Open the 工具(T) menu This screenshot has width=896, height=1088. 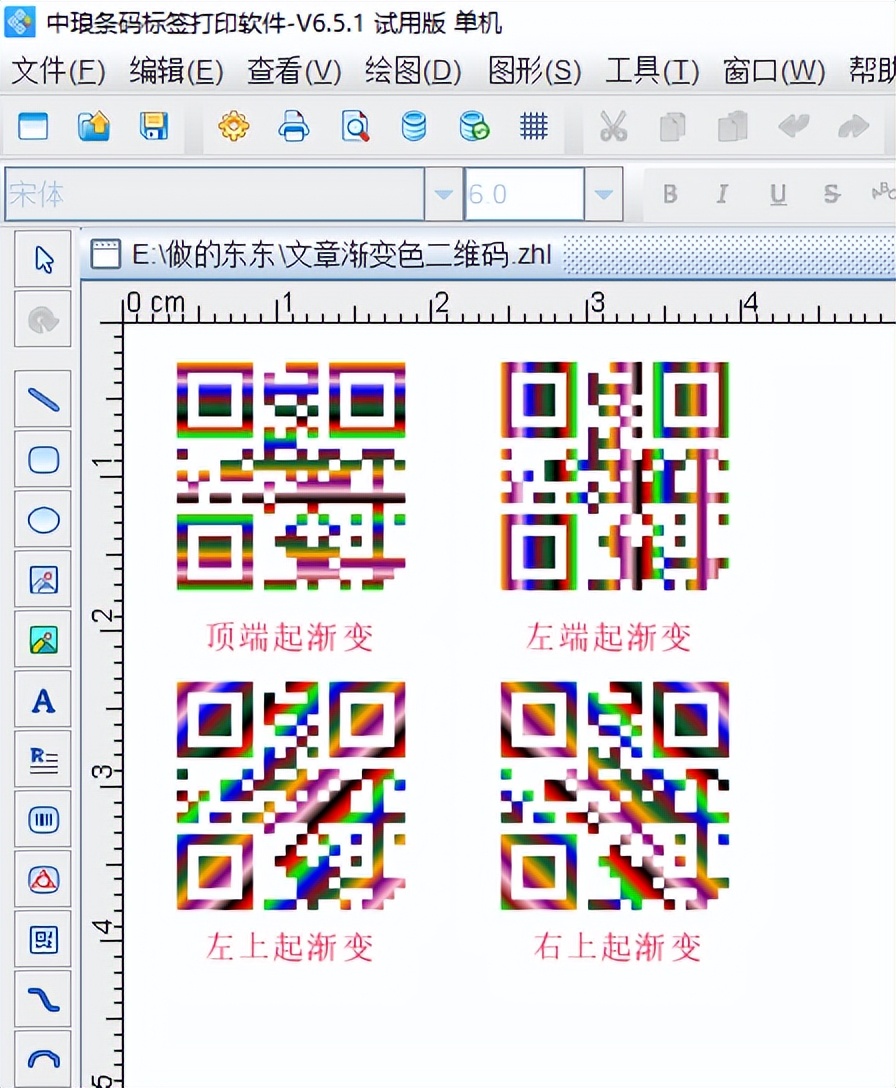652,71
